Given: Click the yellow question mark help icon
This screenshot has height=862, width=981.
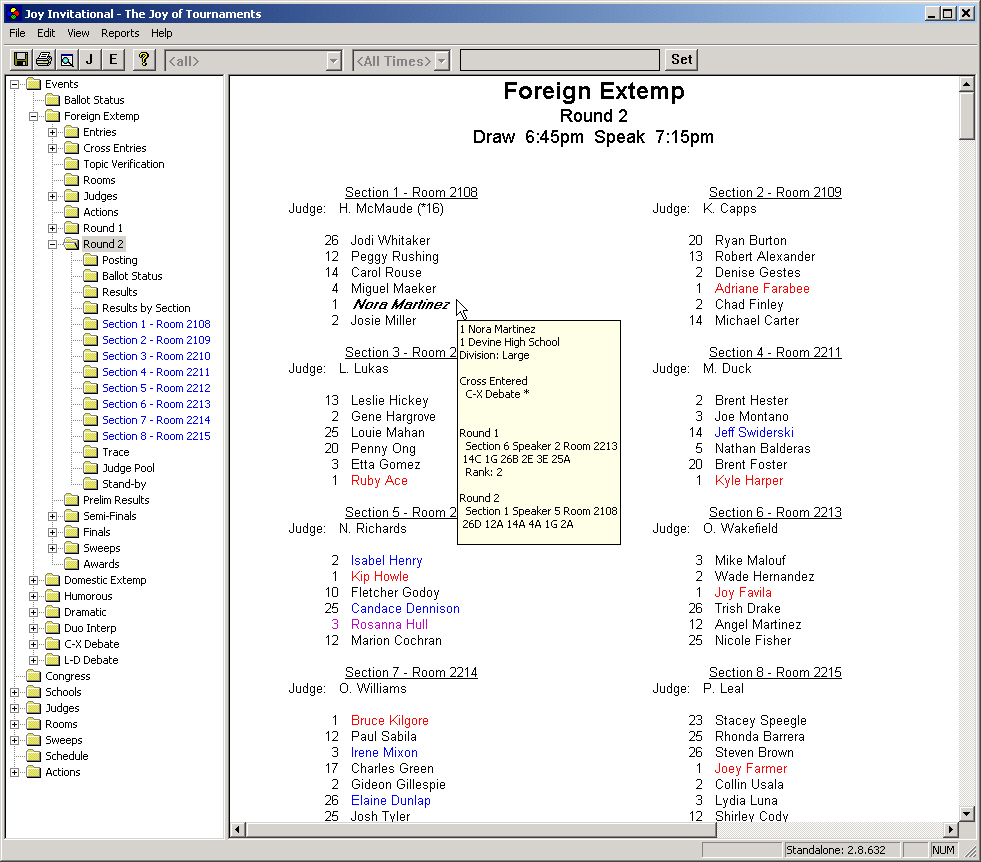Looking at the screenshot, I should coord(143,60).
